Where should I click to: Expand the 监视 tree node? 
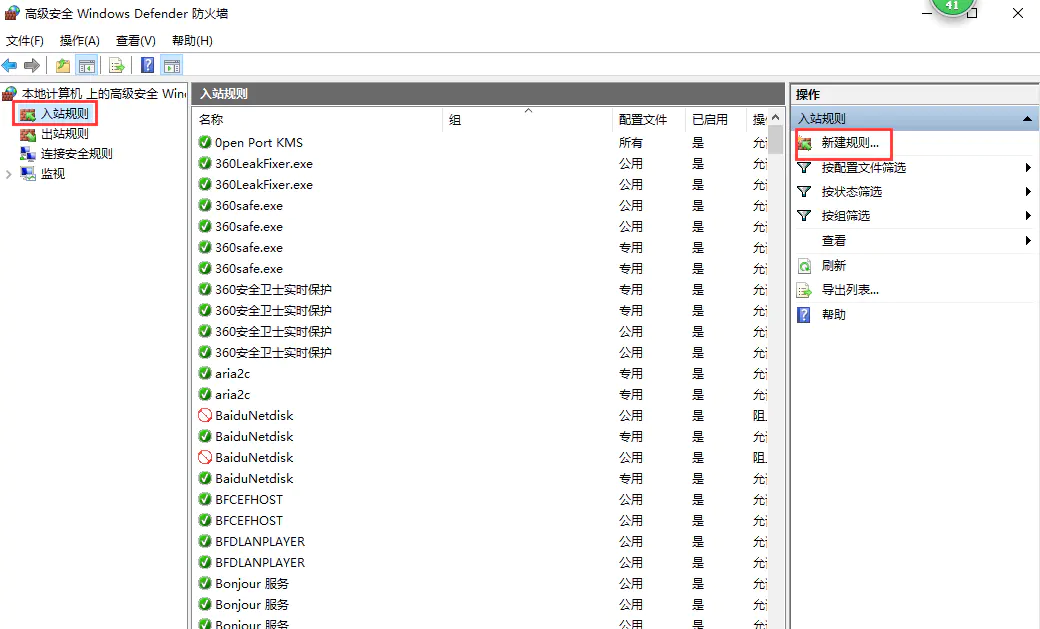(10, 174)
